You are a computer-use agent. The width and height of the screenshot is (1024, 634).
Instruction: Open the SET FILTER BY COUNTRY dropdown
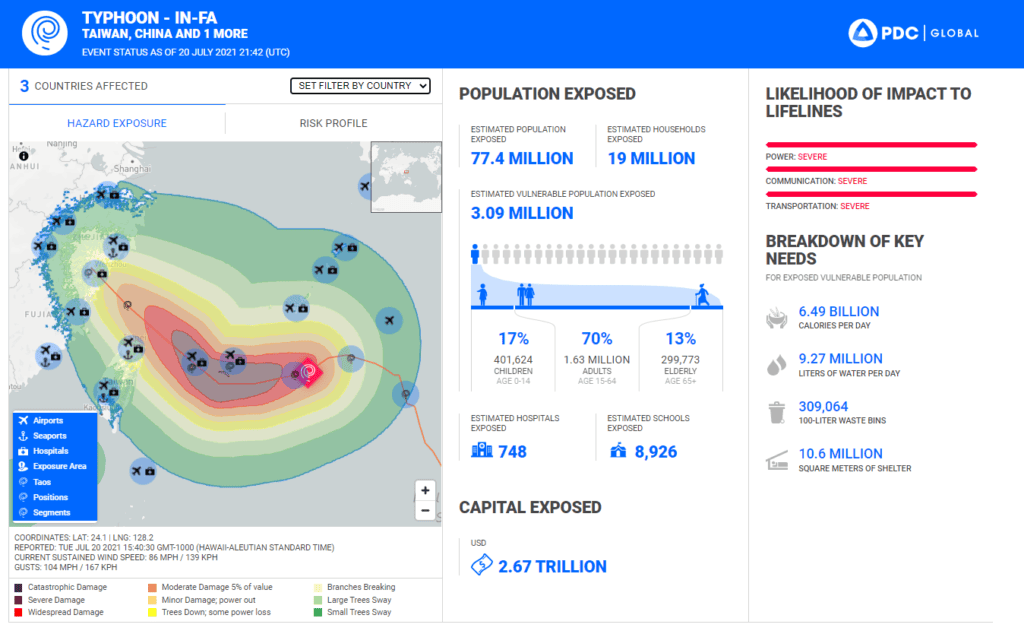click(x=360, y=86)
